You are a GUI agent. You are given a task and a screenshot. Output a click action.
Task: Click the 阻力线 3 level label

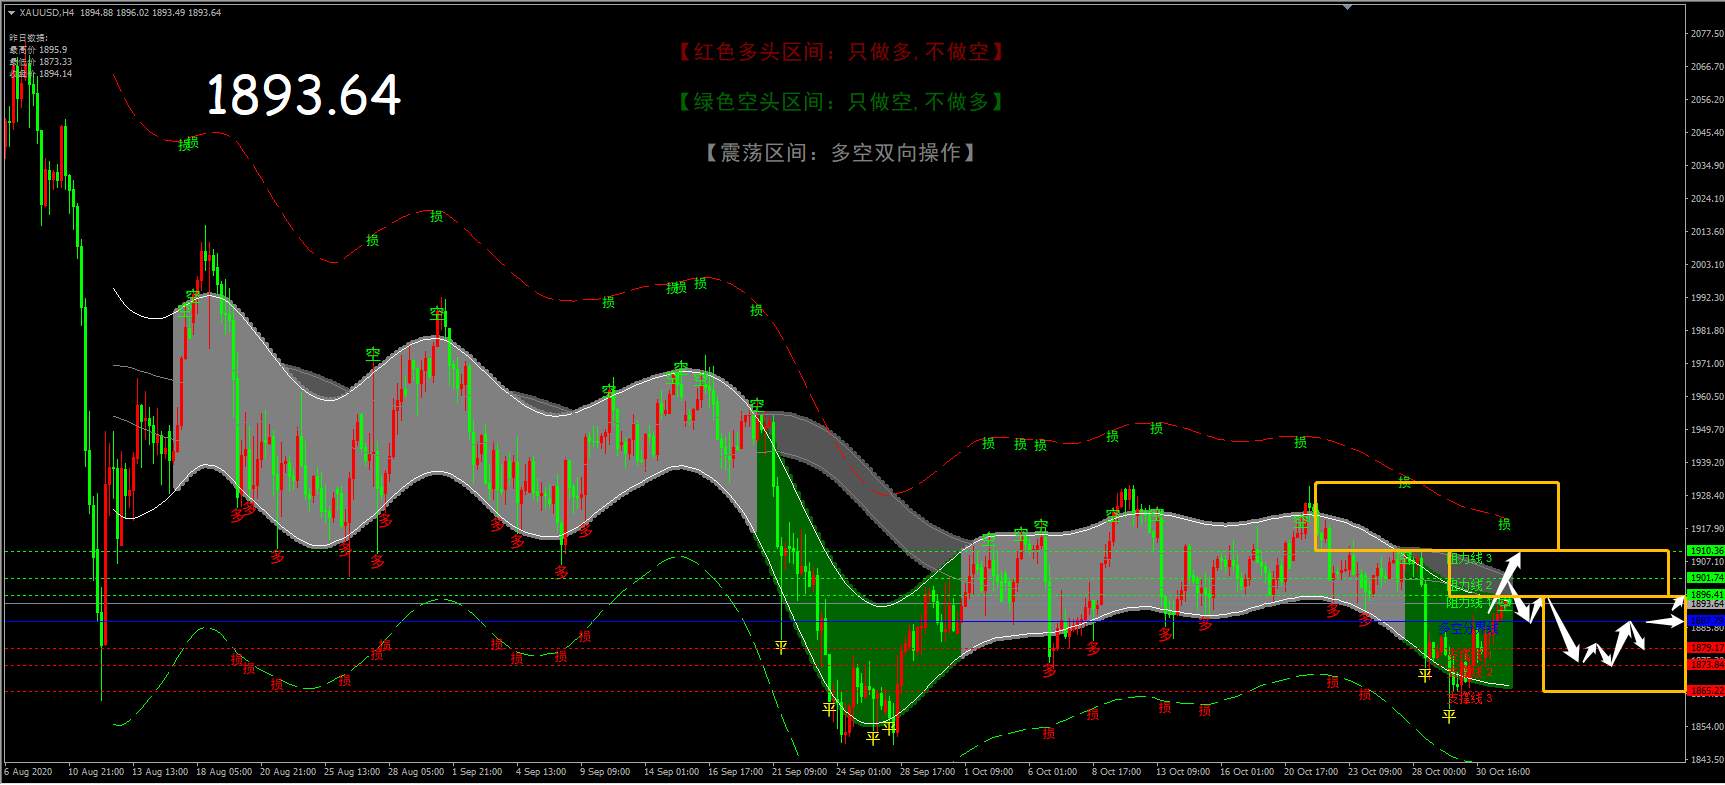1469,558
